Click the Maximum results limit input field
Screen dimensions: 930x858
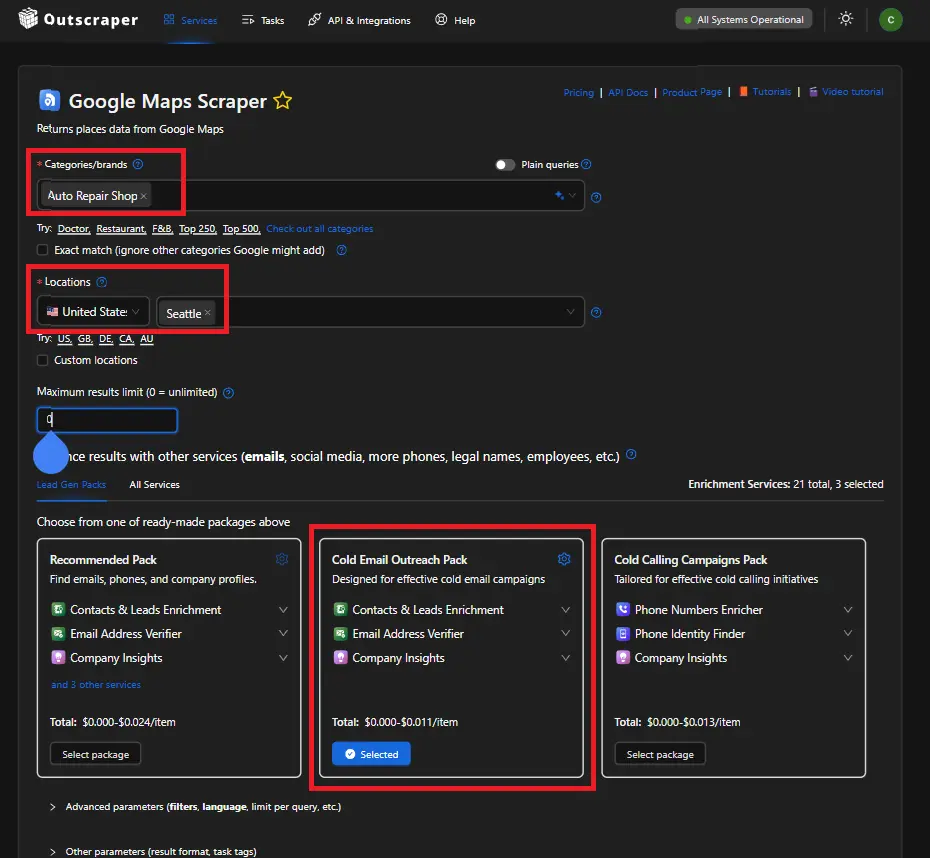pyautogui.click(x=107, y=420)
